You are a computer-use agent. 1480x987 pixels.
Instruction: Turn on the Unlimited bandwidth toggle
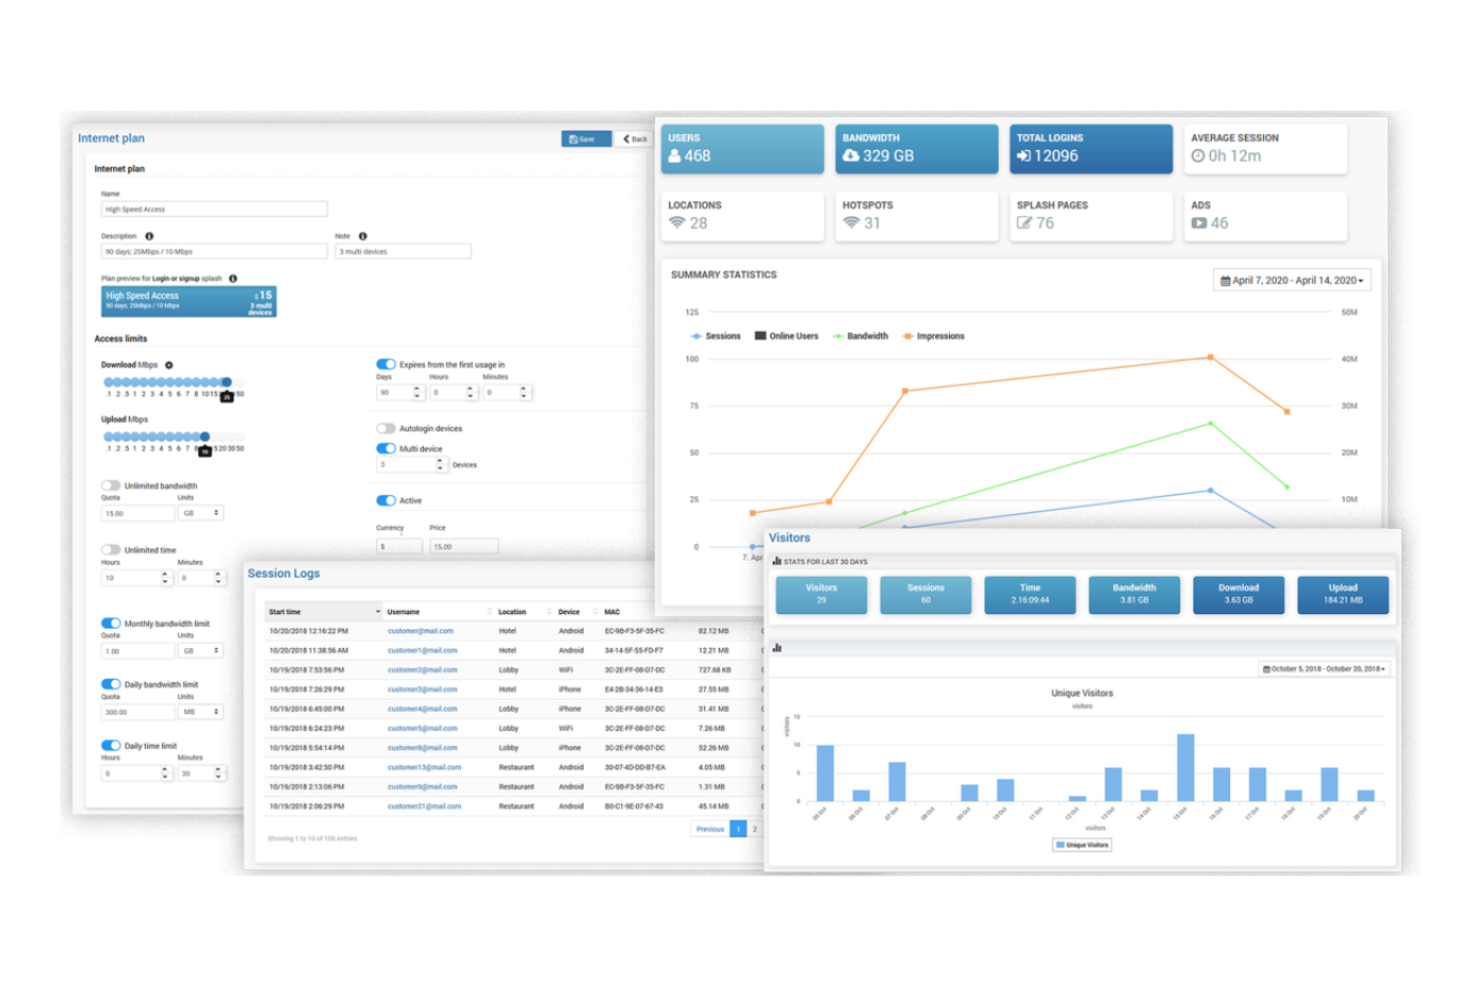(x=113, y=485)
